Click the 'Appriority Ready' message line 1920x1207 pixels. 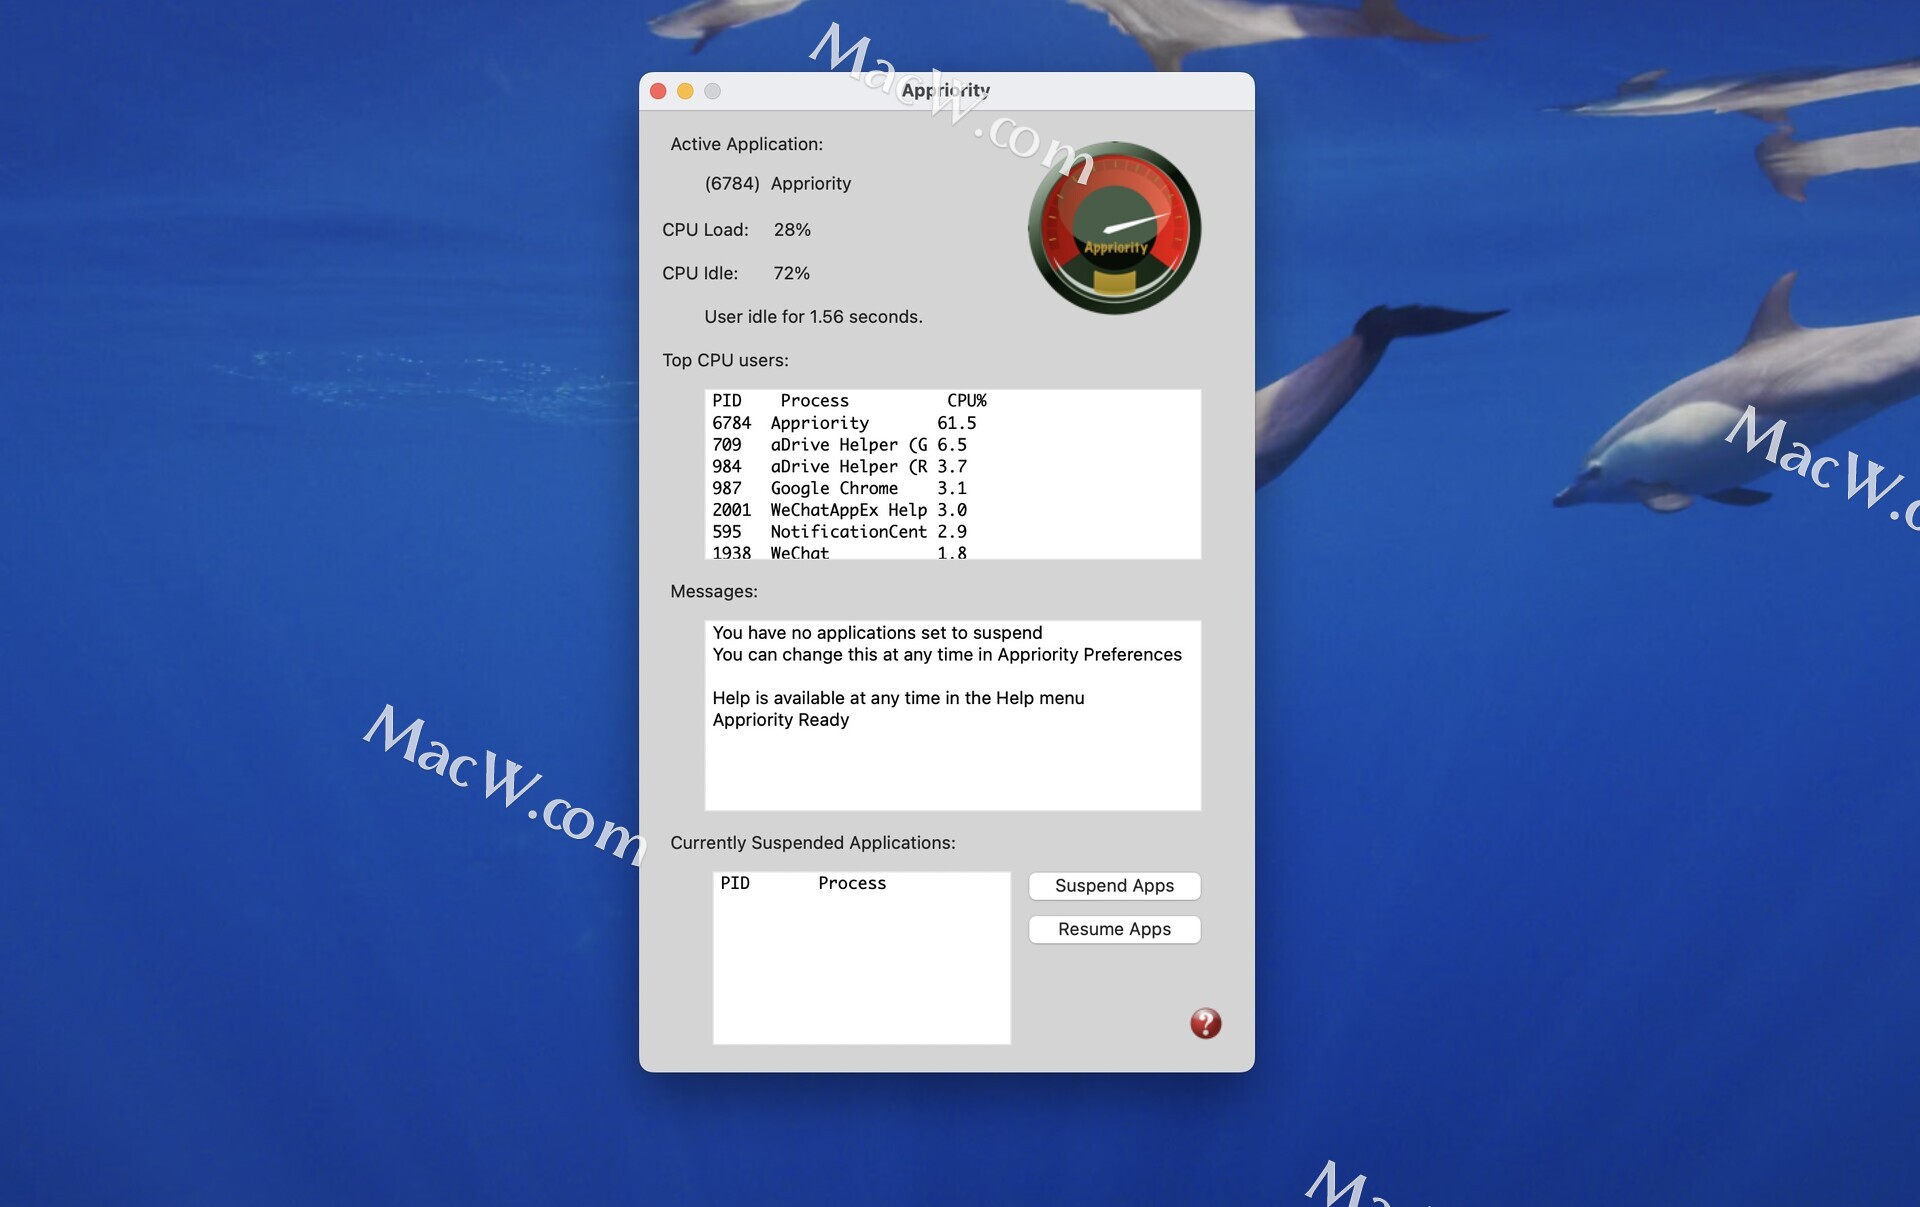pos(781,720)
